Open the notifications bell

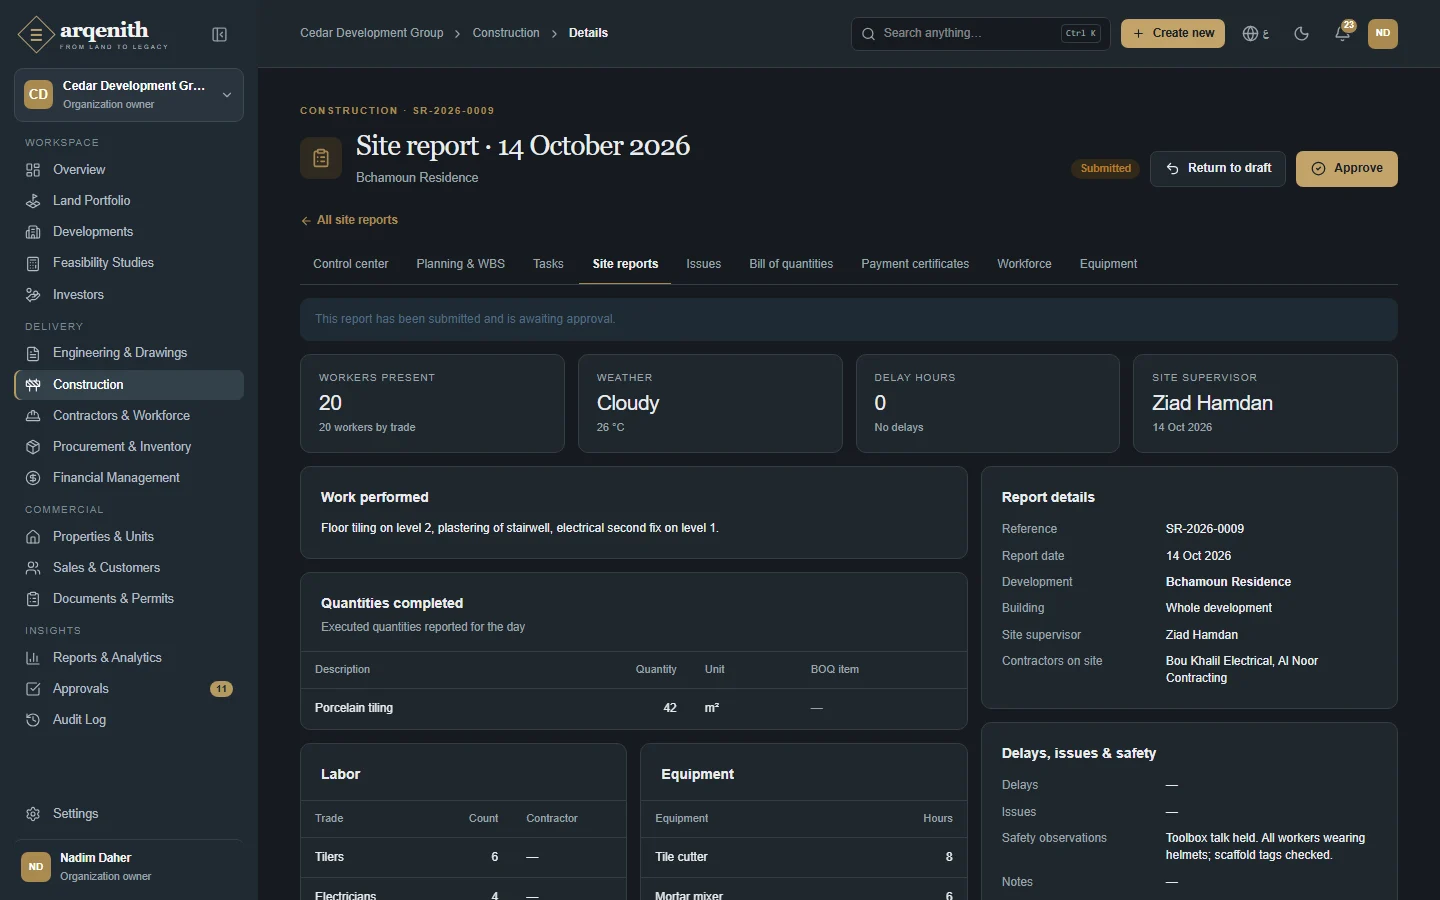pyautogui.click(x=1343, y=34)
